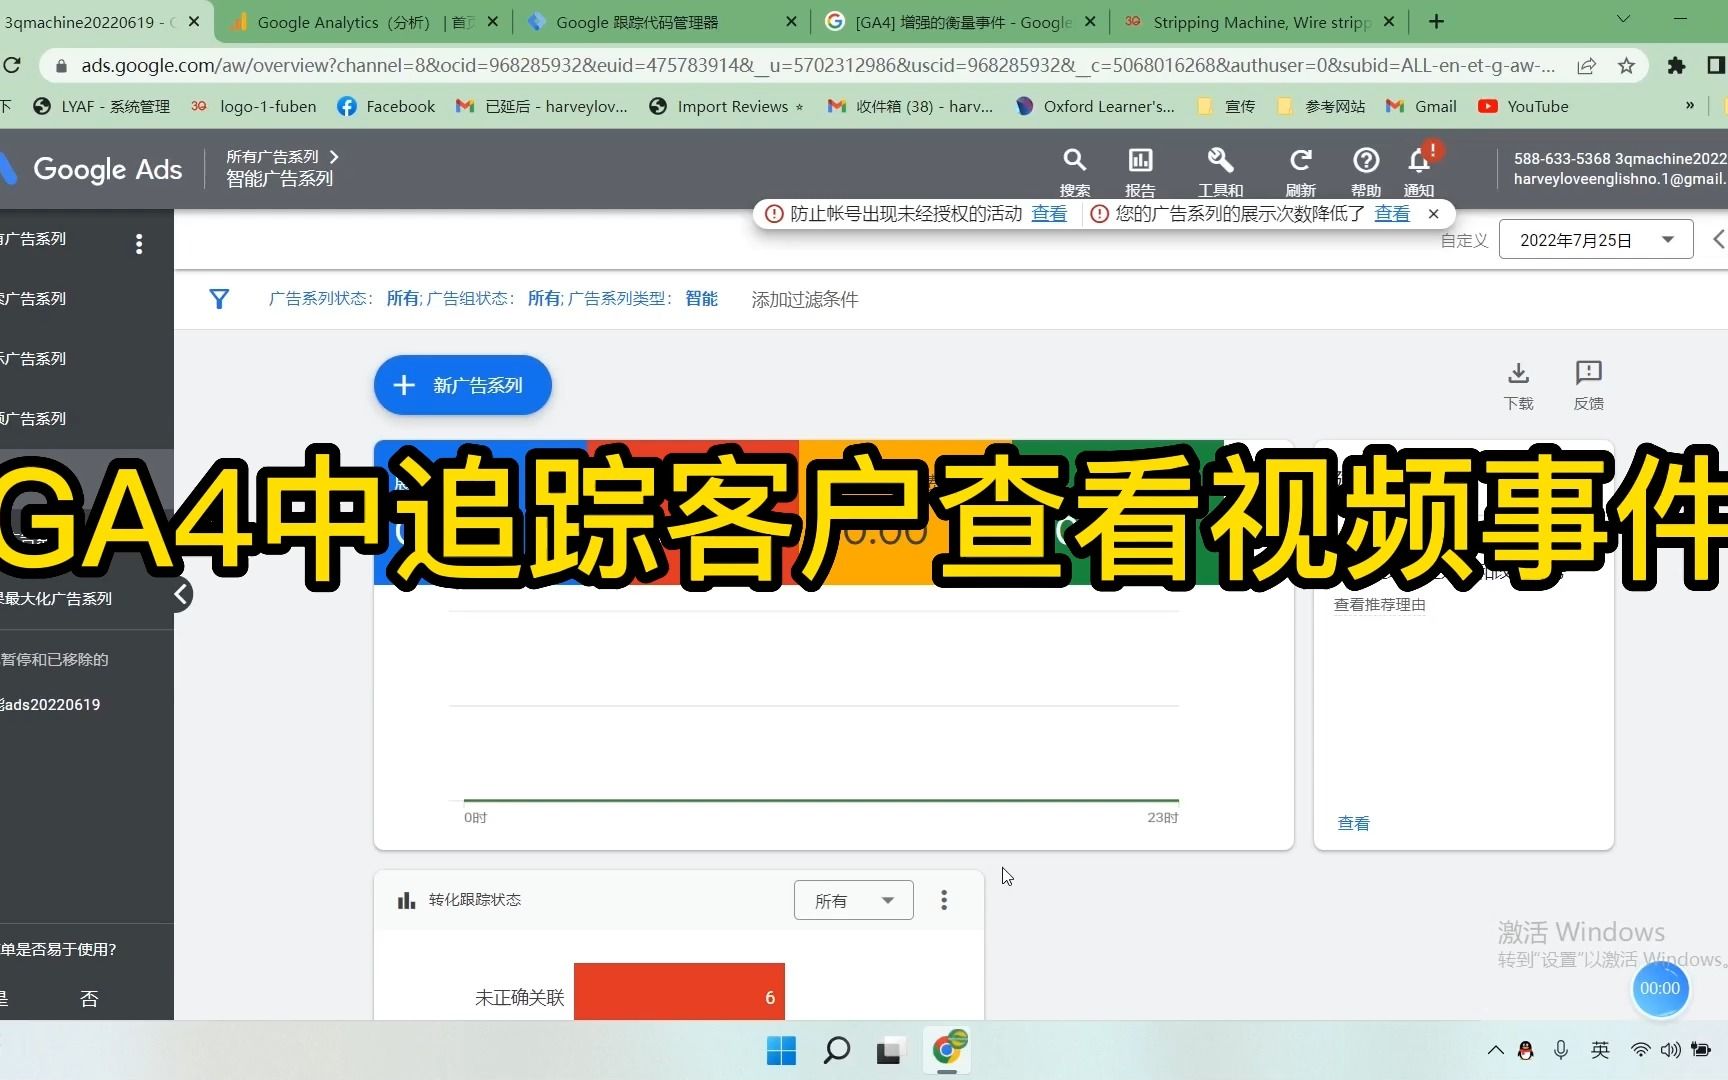
Task: Collapse the left sidebar with arrow
Action: point(181,595)
